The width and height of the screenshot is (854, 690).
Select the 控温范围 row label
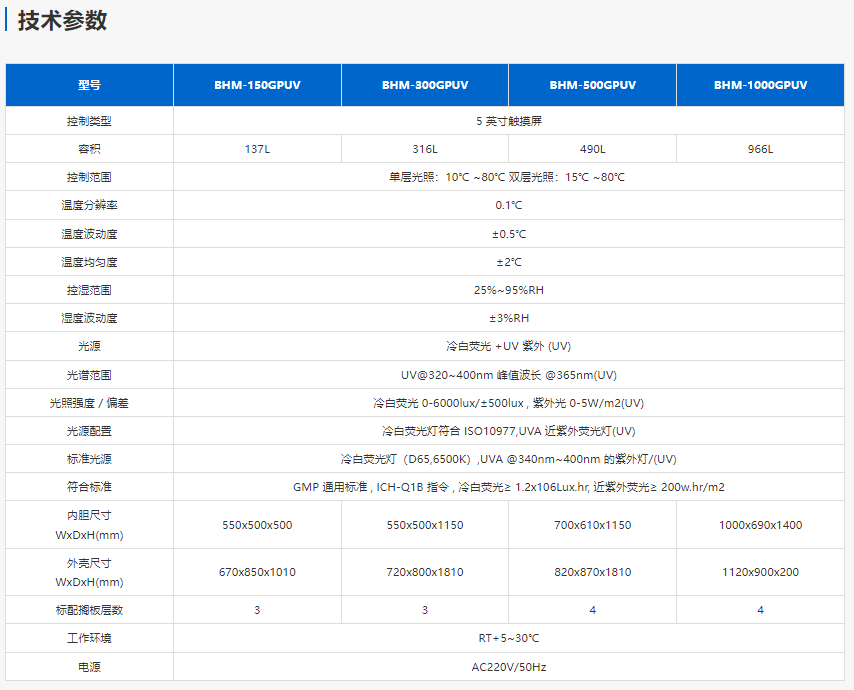[x=90, y=177]
